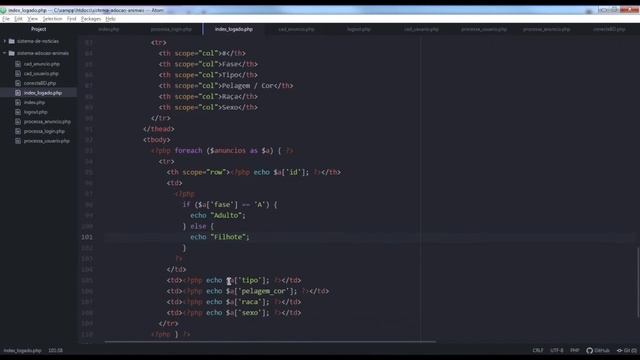
Task: Open the View menu
Action: click(x=32, y=19)
